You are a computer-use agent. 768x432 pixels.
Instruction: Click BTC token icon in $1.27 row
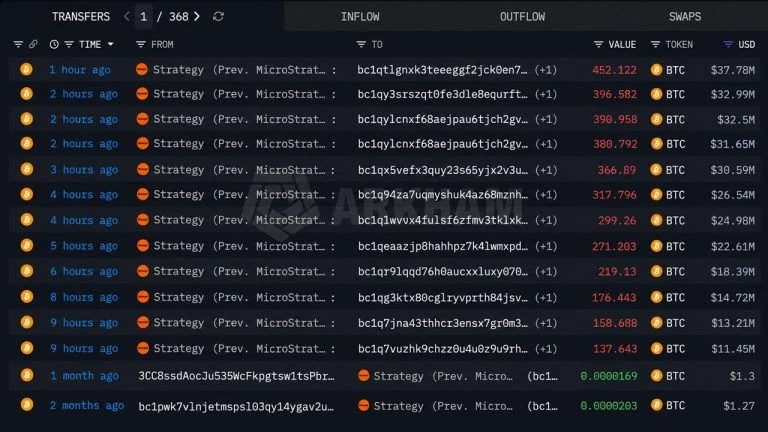tap(656, 406)
